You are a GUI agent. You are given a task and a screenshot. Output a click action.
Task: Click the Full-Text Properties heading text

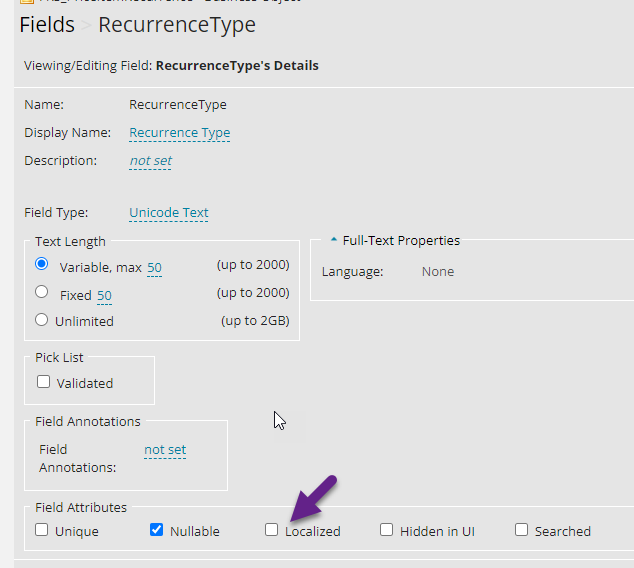click(401, 241)
